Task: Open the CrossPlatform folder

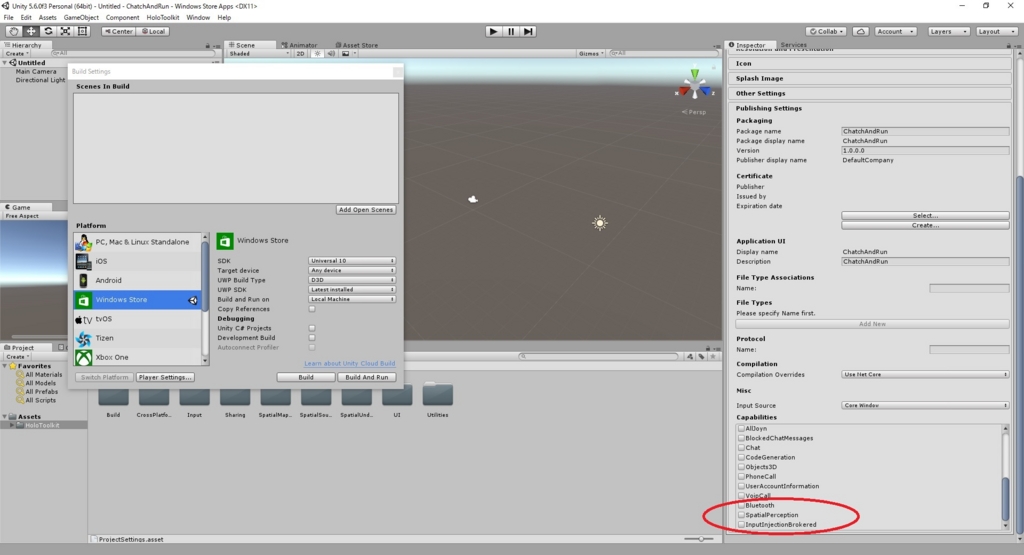Action: coord(154,400)
